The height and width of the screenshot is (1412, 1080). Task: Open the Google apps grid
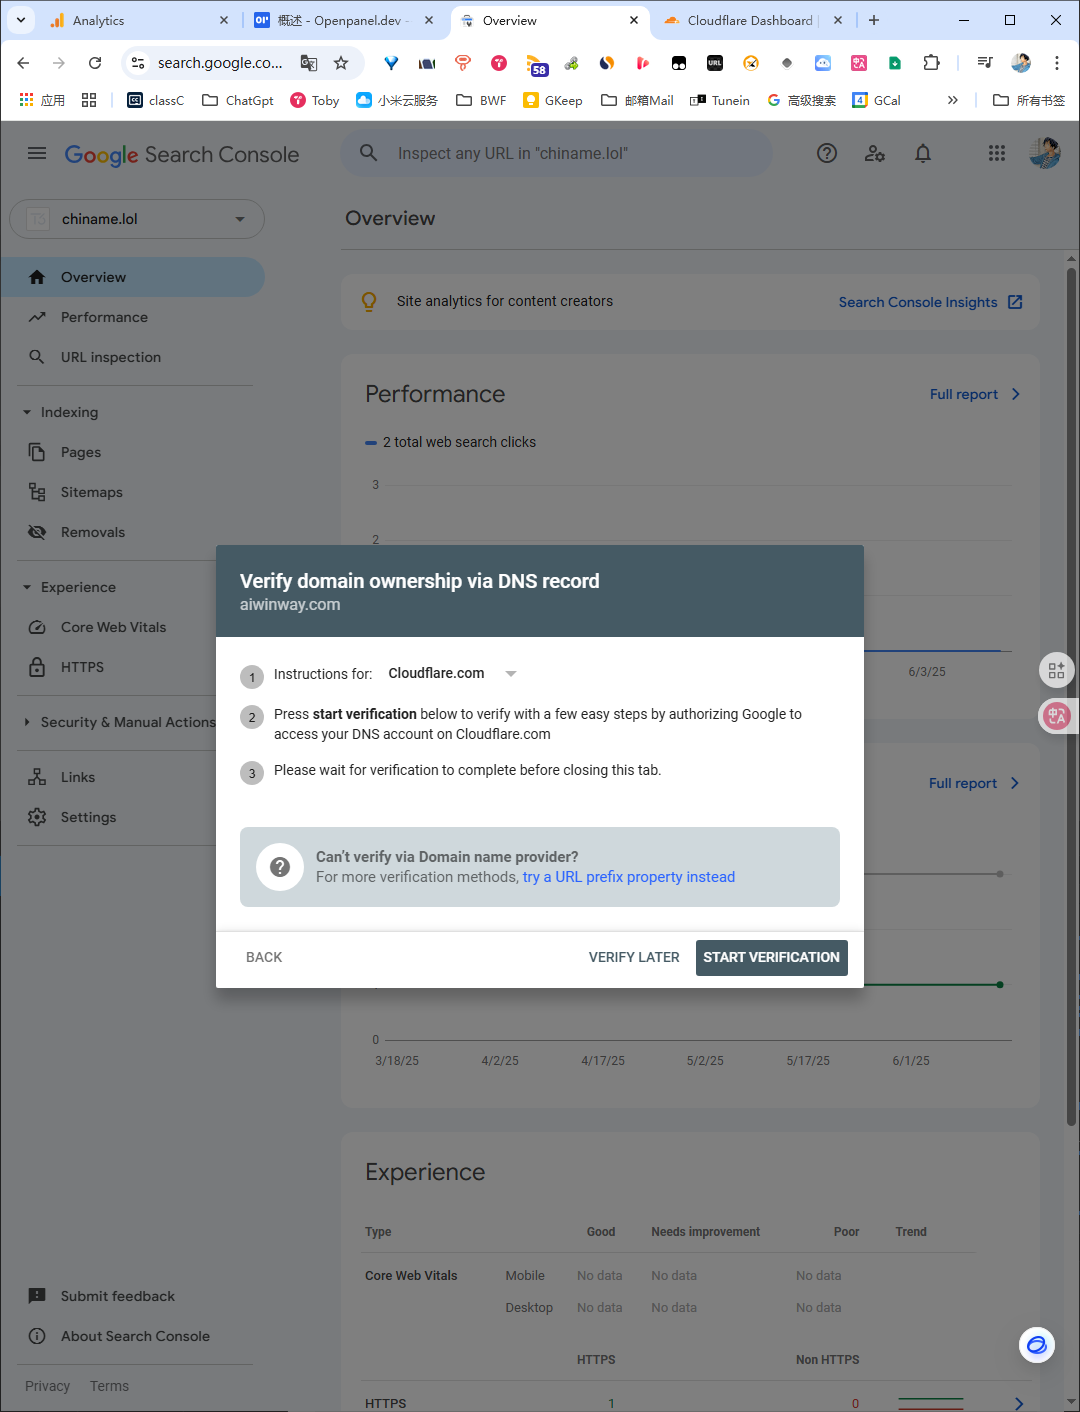tap(997, 153)
